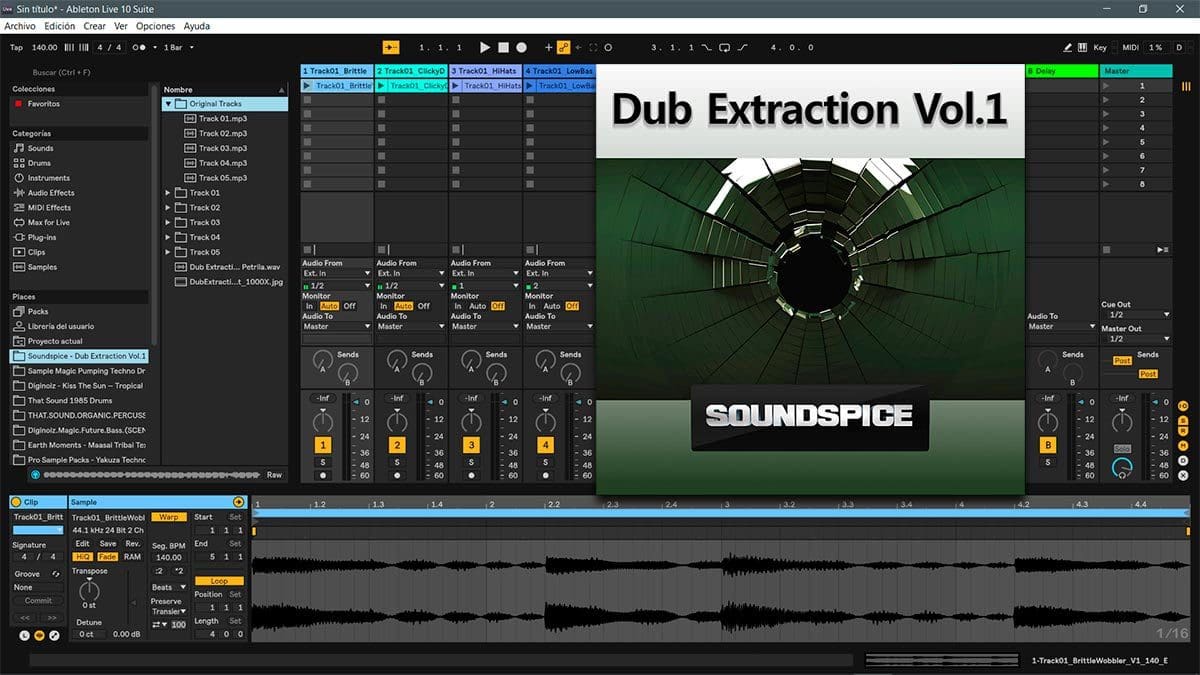Expand the Track 01 folder
The image size is (1200, 675).
[x=168, y=193]
